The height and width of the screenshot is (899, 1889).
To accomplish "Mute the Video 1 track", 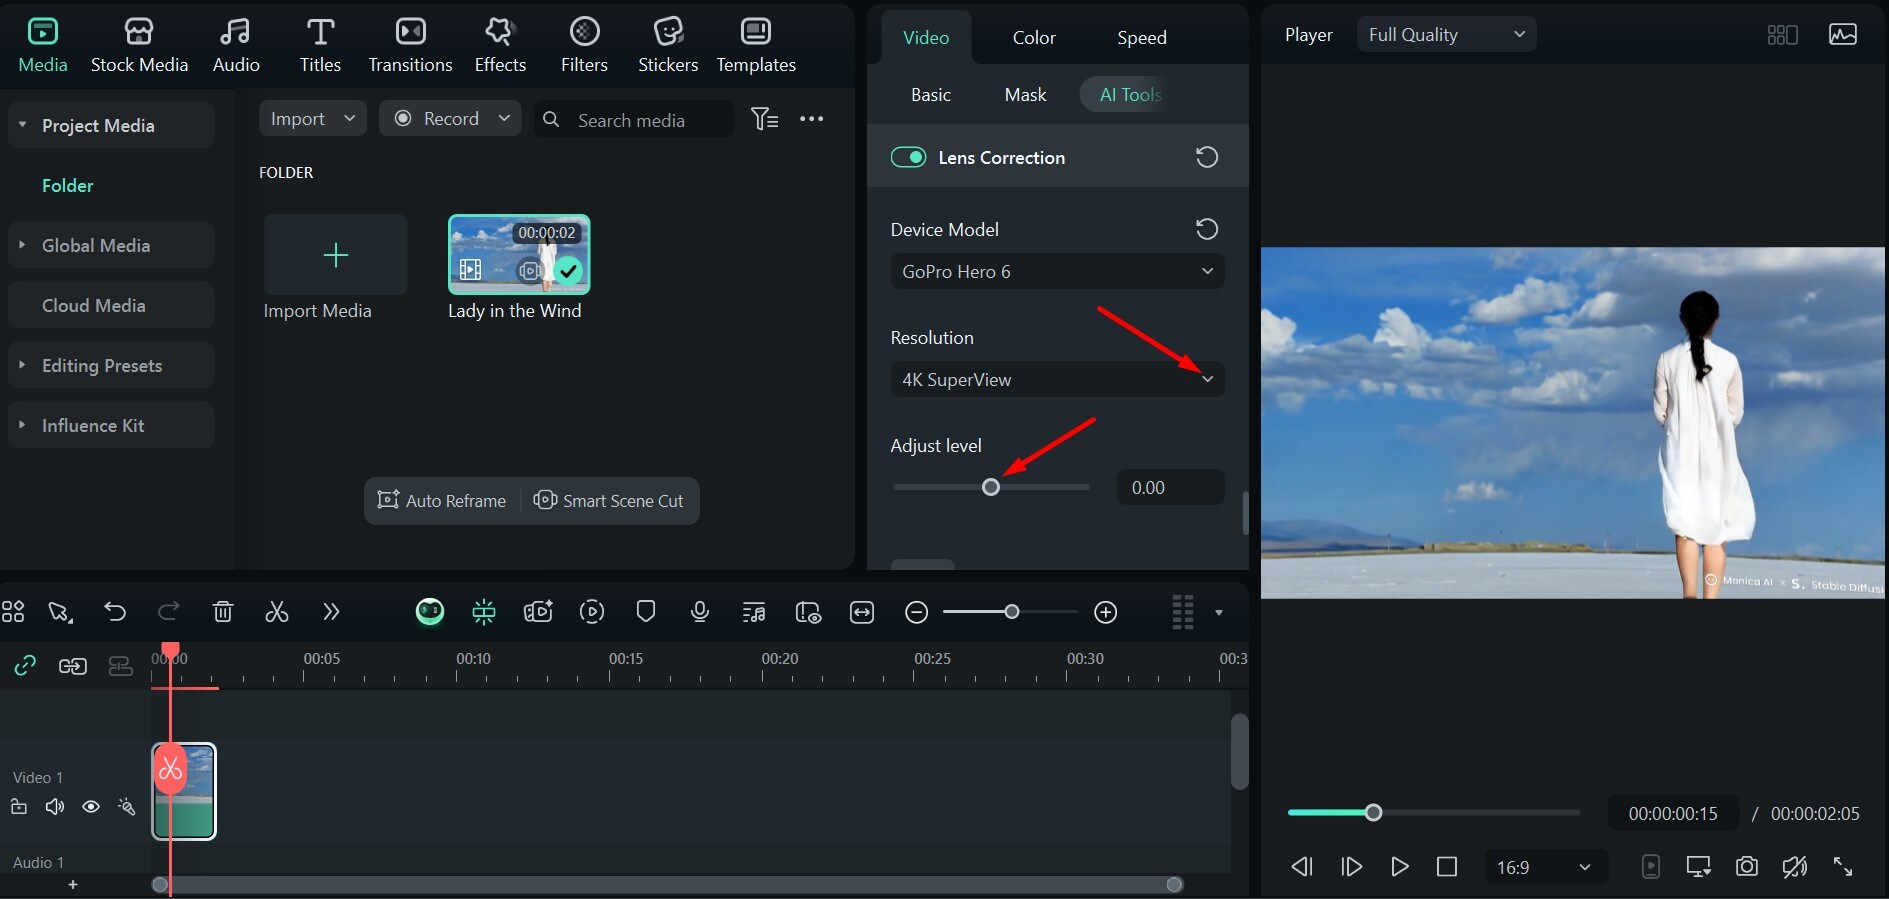I will click(x=55, y=807).
